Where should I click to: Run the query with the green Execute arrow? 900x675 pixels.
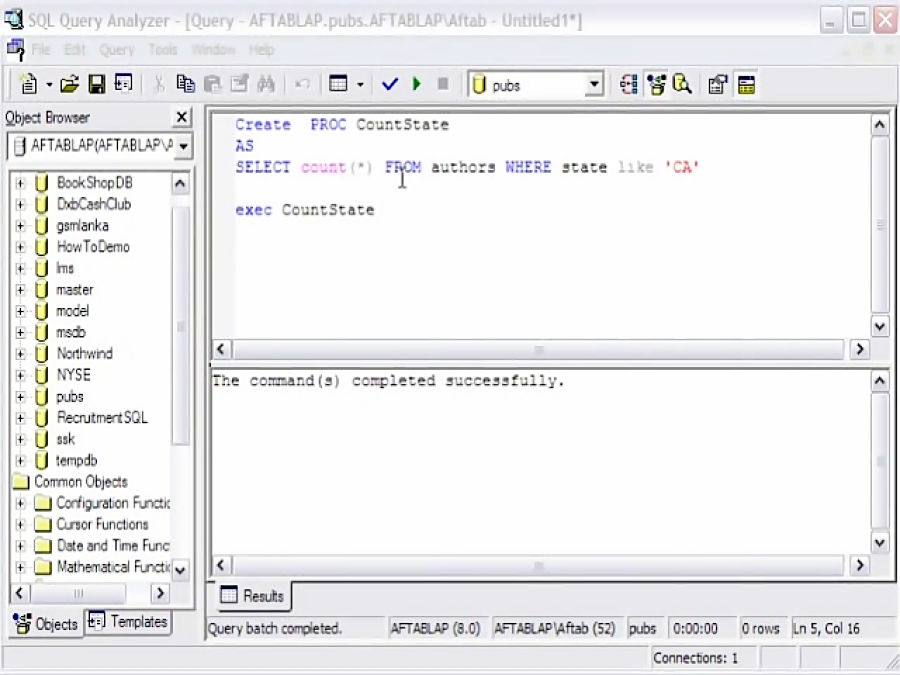point(416,85)
